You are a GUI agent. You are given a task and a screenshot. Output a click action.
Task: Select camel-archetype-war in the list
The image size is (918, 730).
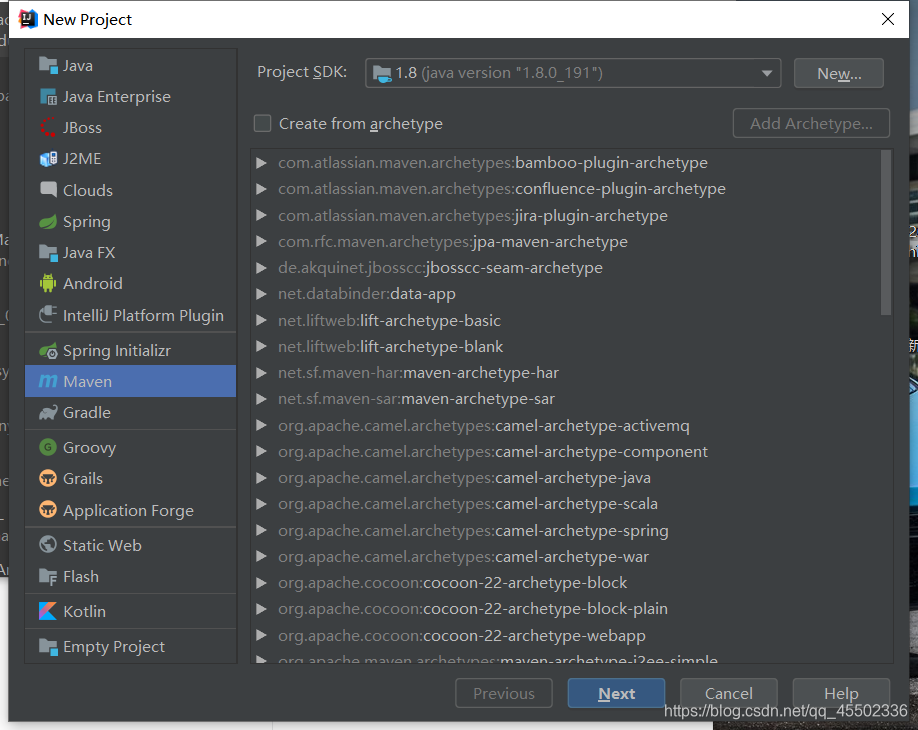(463, 556)
